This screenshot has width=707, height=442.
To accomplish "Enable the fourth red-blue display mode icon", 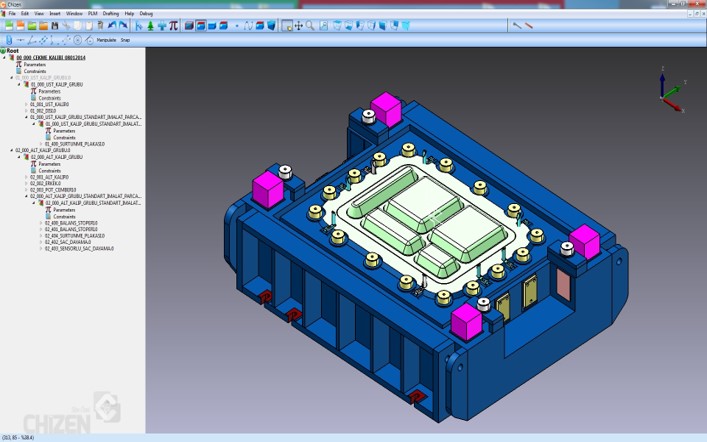I will (x=223, y=26).
